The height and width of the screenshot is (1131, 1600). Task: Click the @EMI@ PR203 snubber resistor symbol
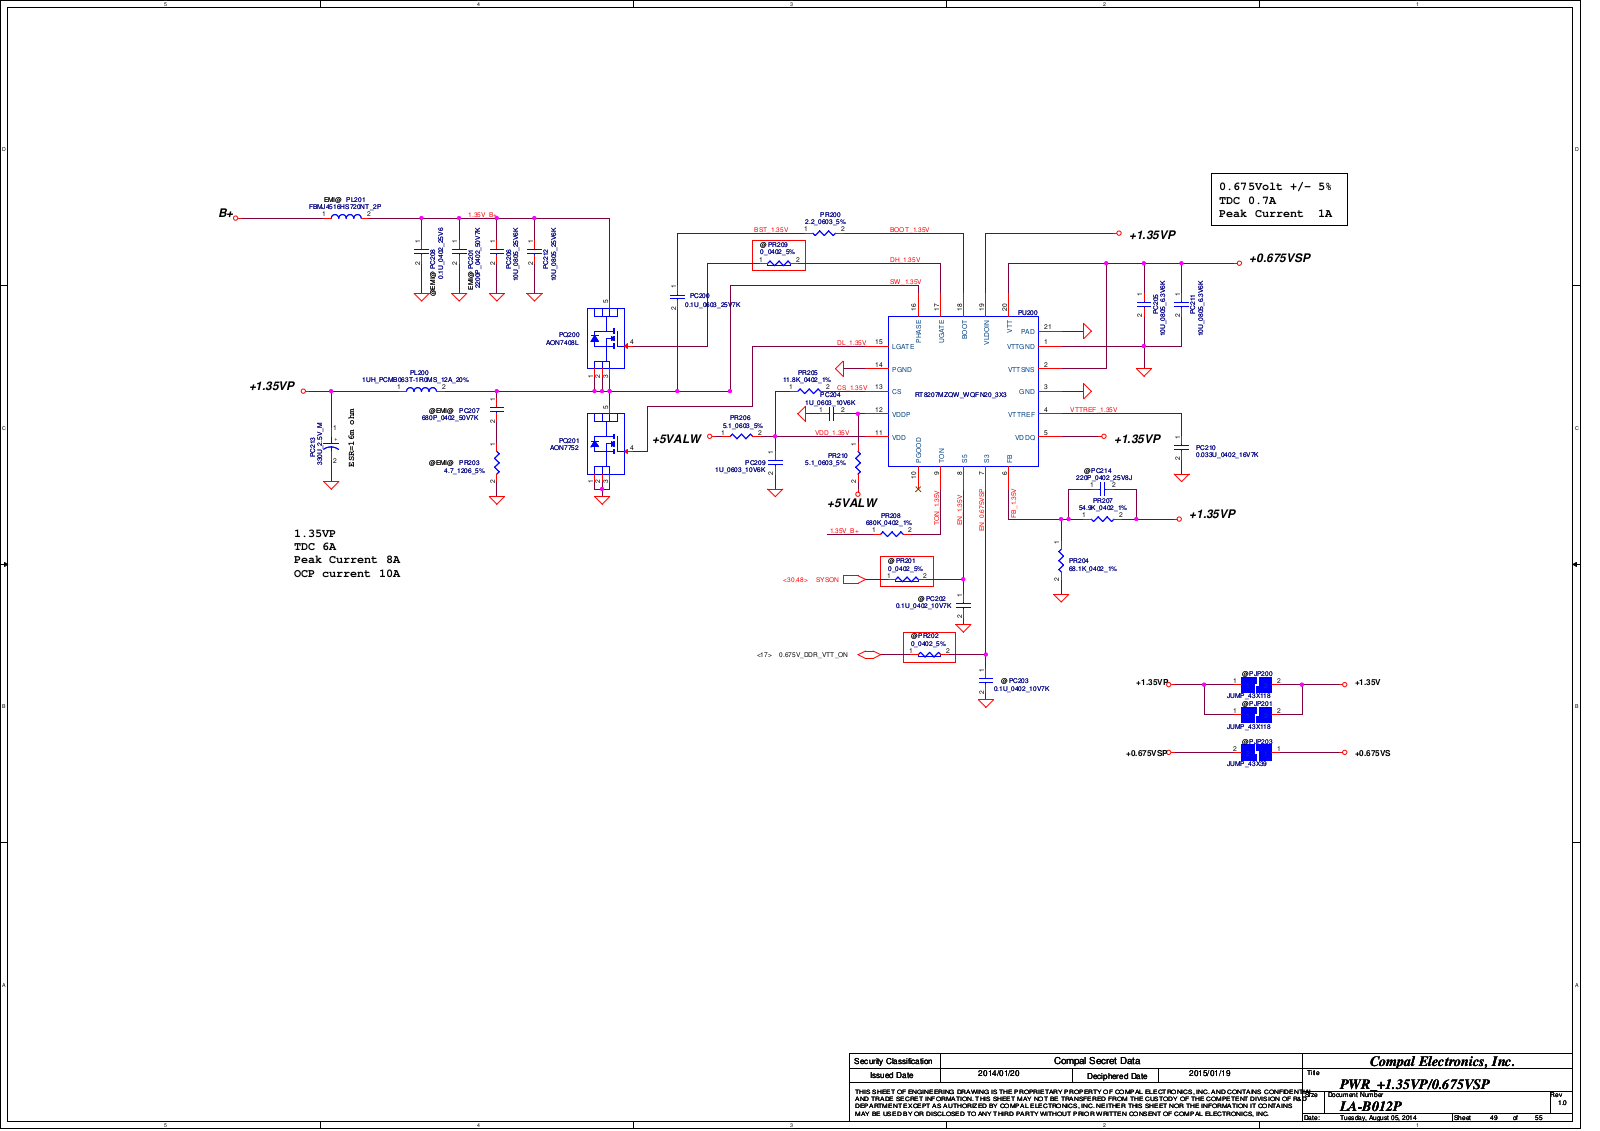[497, 465]
